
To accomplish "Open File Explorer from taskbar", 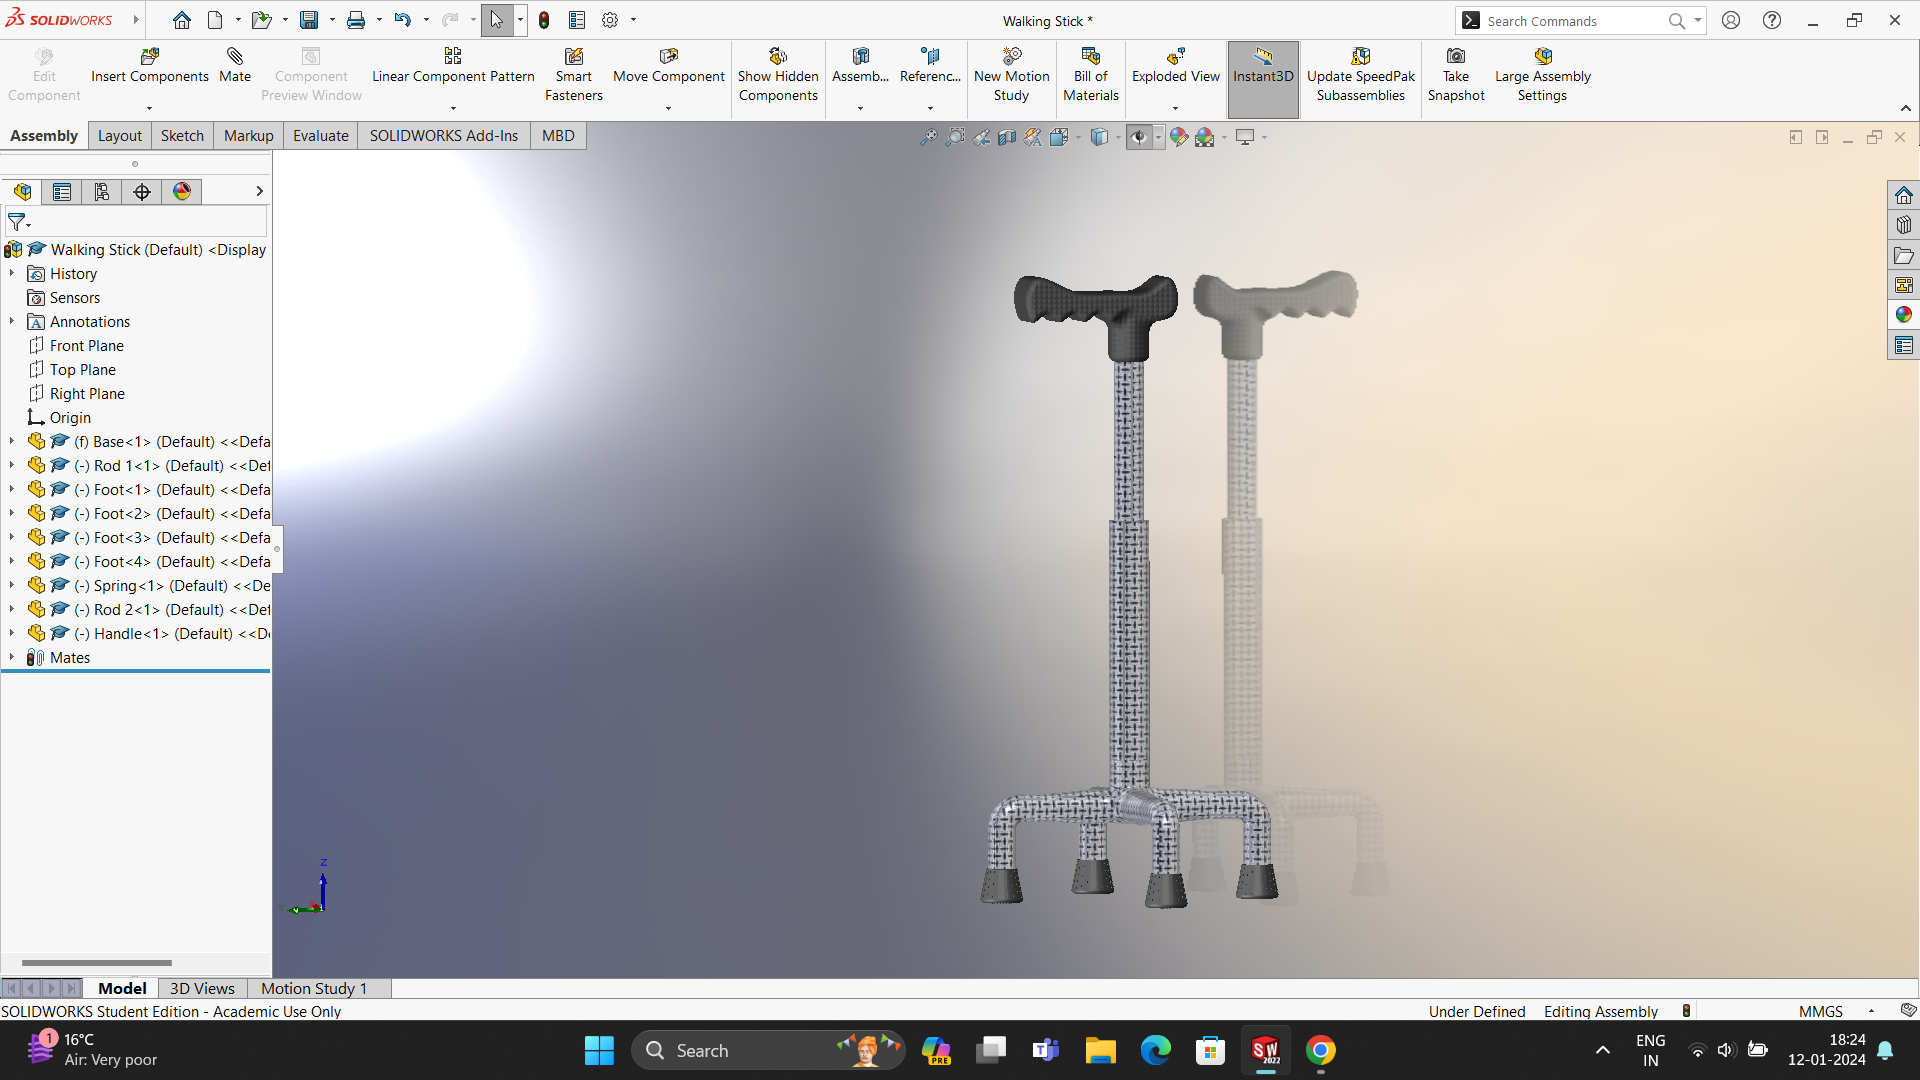I will (x=1100, y=1050).
